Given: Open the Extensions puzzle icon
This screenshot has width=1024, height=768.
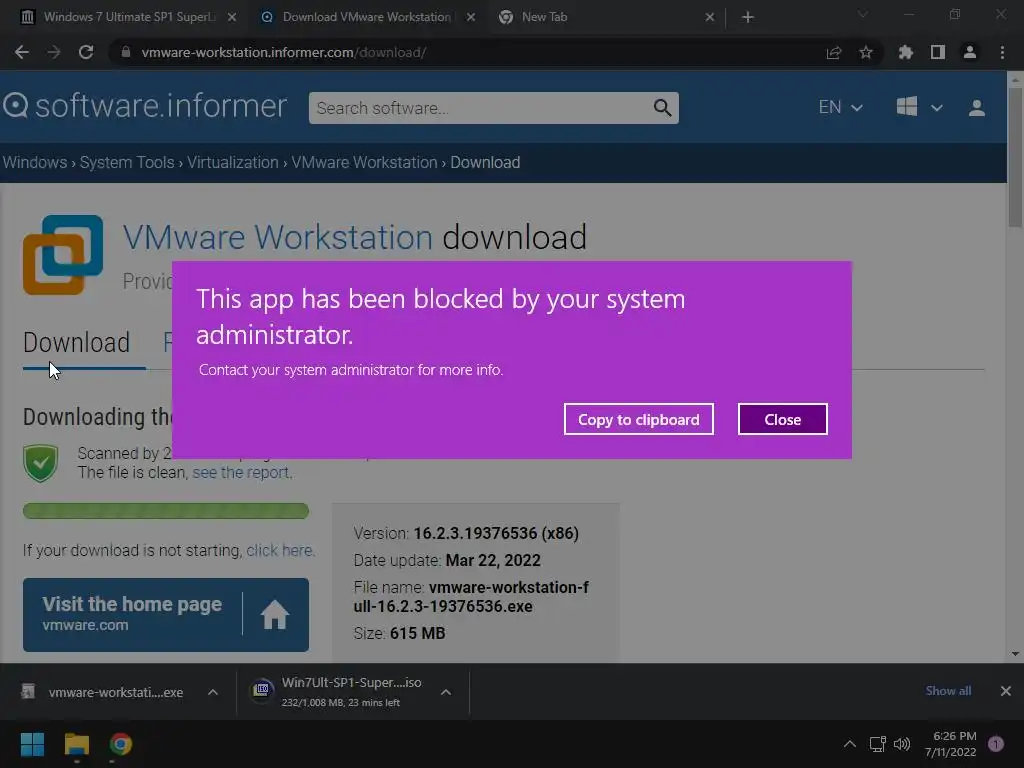Looking at the screenshot, I should click(x=906, y=52).
